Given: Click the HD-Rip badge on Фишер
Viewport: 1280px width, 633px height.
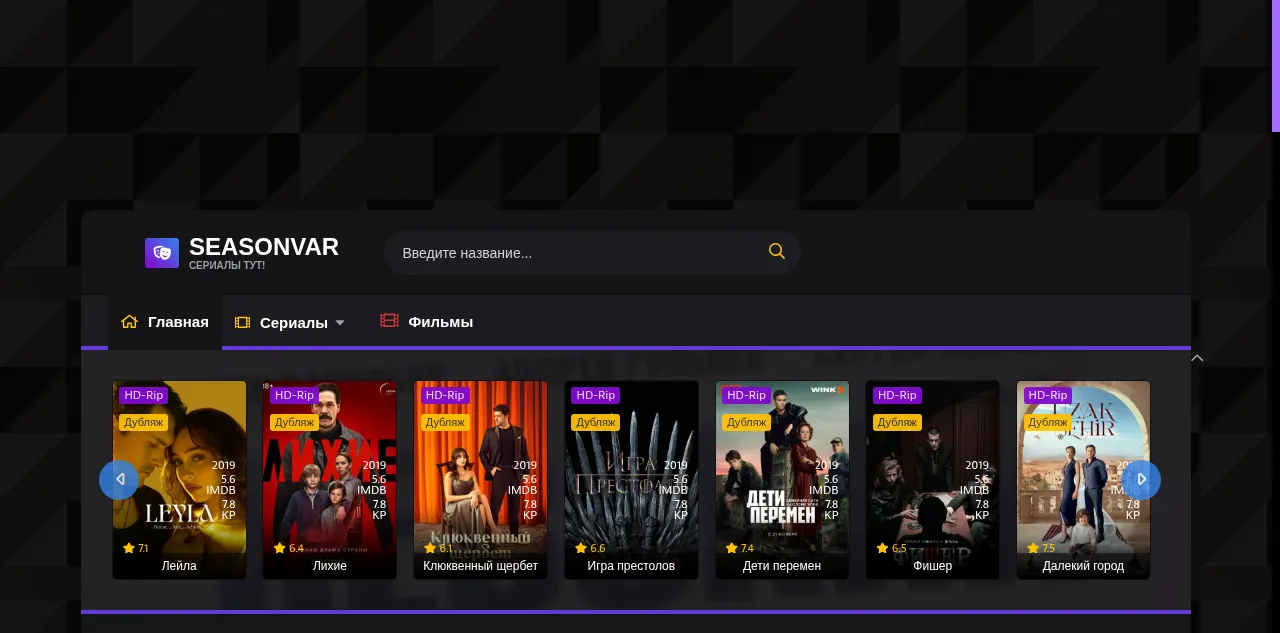Looking at the screenshot, I should [897, 395].
